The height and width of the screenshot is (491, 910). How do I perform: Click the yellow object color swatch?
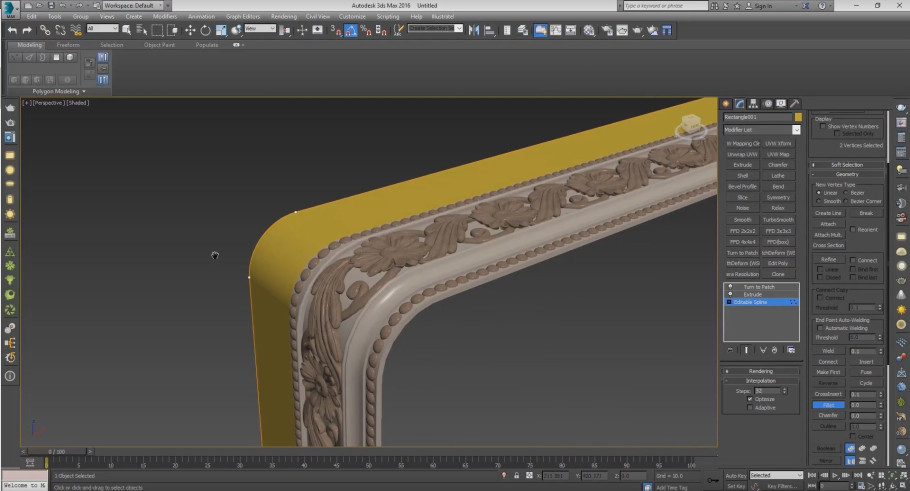coord(798,117)
